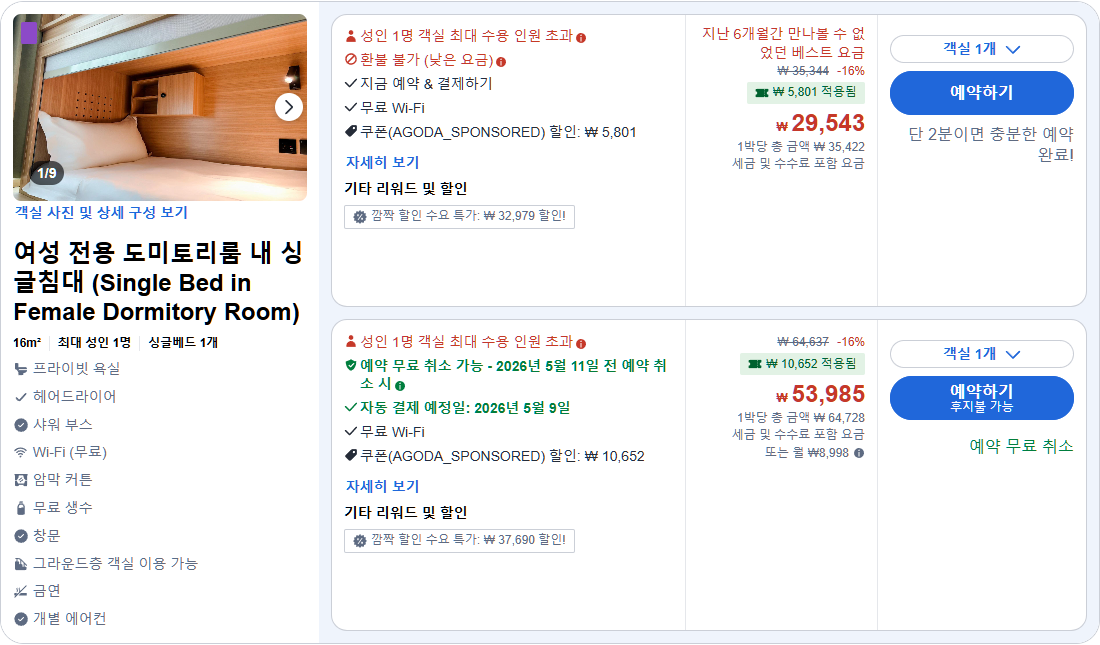Click the discount badge icon in 깜짝 할인 offer
This screenshot has height=645, width=1100.
coord(357,217)
